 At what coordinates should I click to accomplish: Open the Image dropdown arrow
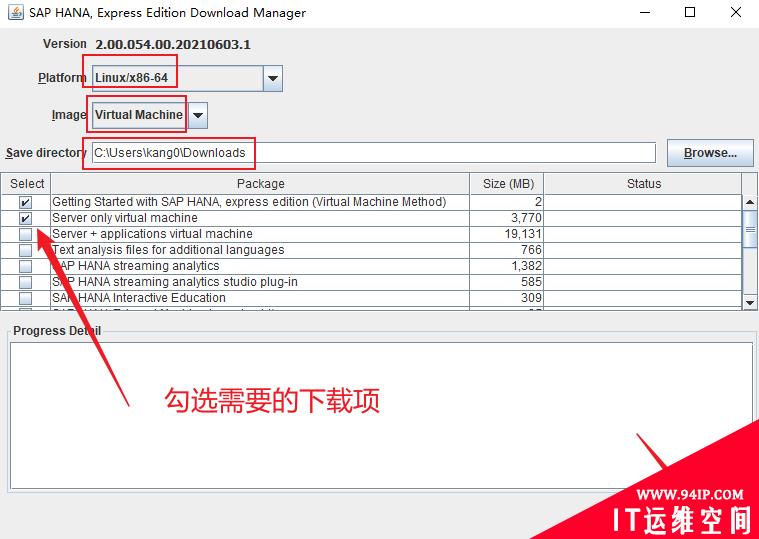197,115
